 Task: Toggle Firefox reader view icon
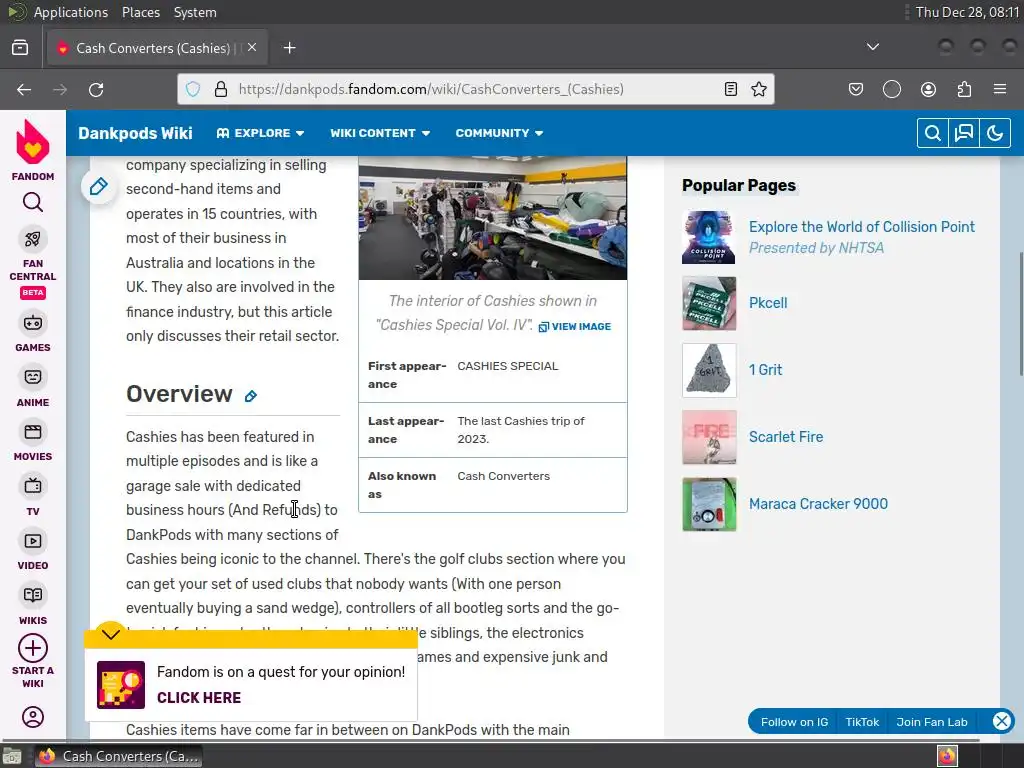click(731, 89)
